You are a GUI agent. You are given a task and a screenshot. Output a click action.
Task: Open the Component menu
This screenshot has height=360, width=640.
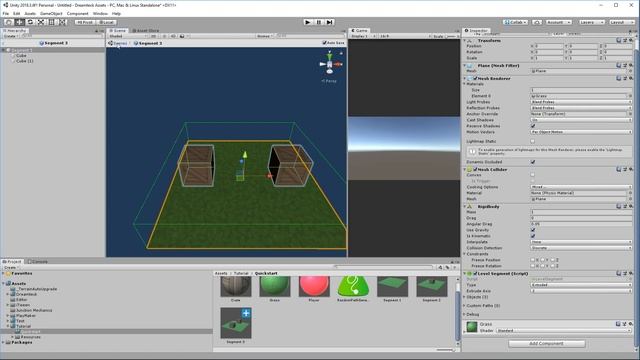pos(78,13)
